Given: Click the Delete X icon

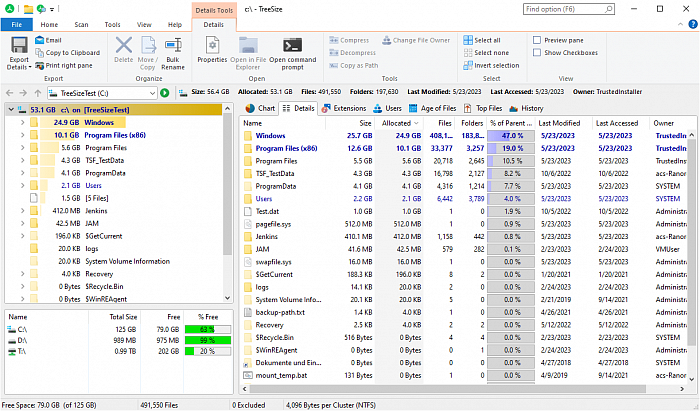Looking at the screenshot, I should click(x=124, y=45).
